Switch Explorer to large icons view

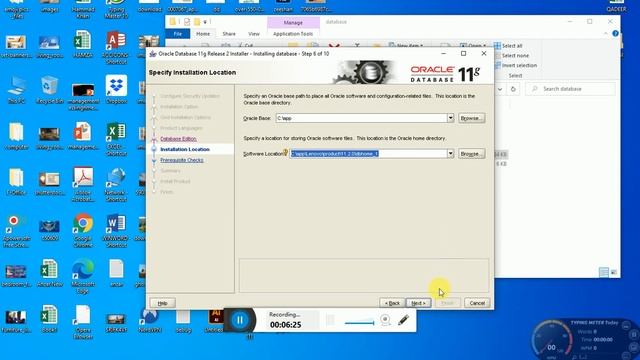[x=613, y=272]
